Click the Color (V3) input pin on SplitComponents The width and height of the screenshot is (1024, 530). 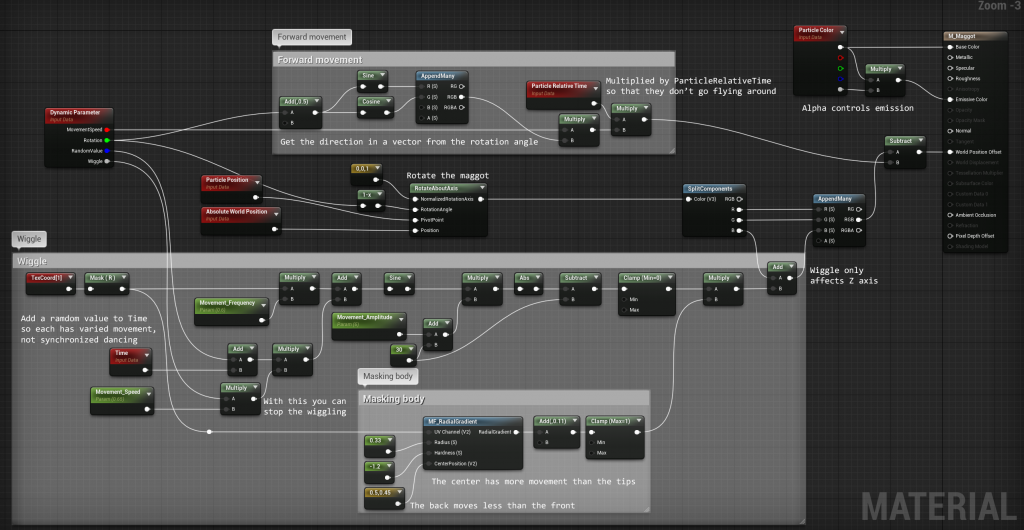(x=688, y=198)
